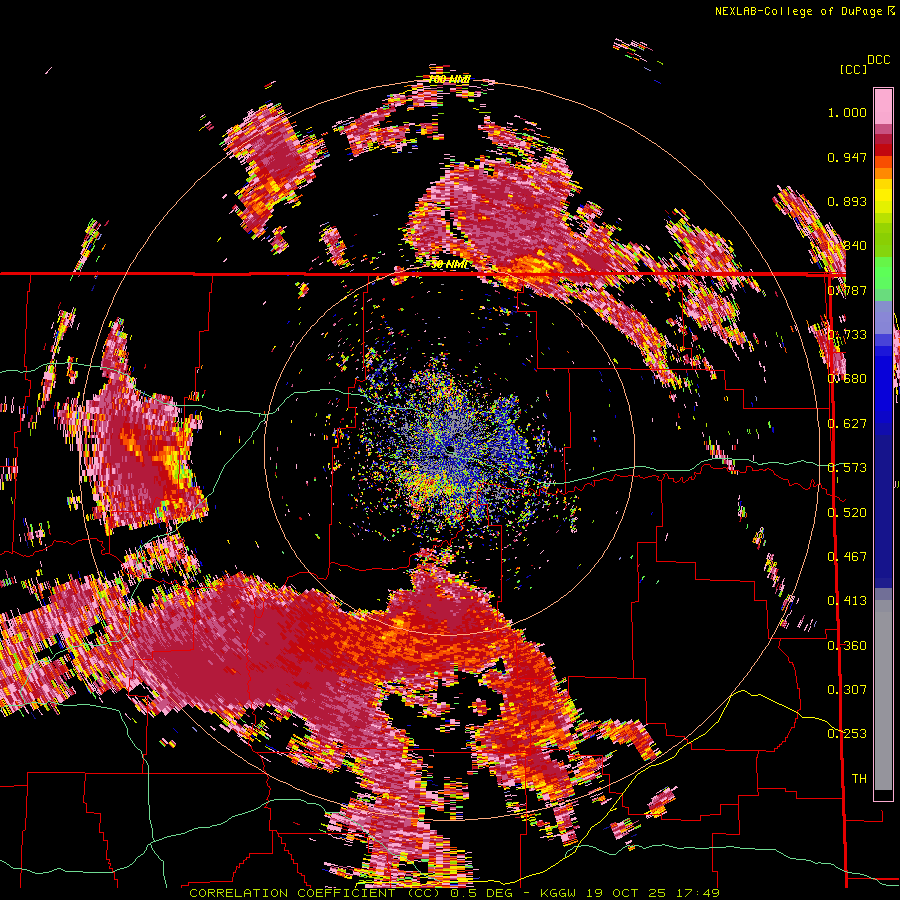The height and width of the screenshot is (900, 900).
Task: Click the 100 NMI range ring label
Action: (449, 79)
